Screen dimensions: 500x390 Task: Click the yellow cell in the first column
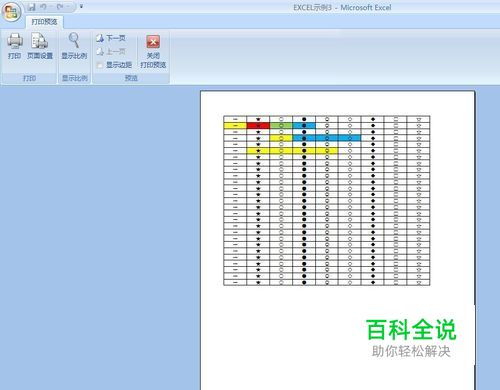(x=235, y=125)
